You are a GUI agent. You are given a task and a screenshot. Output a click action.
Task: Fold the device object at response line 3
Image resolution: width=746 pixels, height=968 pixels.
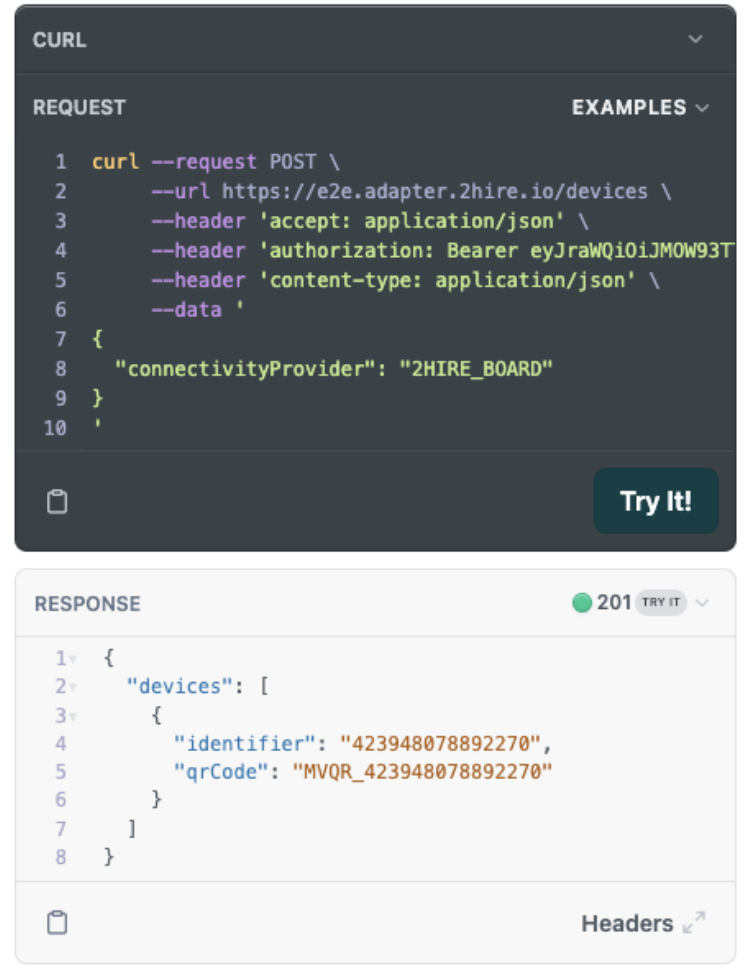point(74,716)
